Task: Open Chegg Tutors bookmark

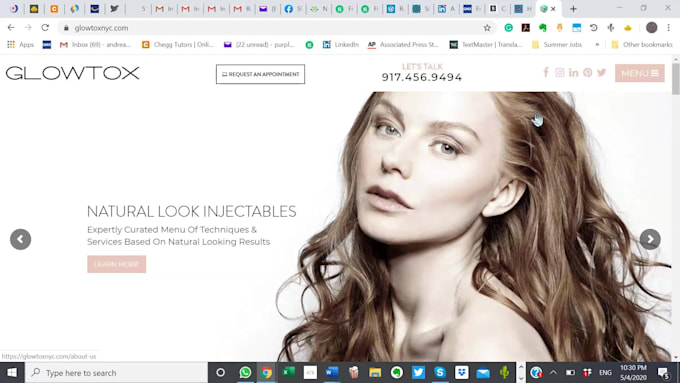Action: 178,44
